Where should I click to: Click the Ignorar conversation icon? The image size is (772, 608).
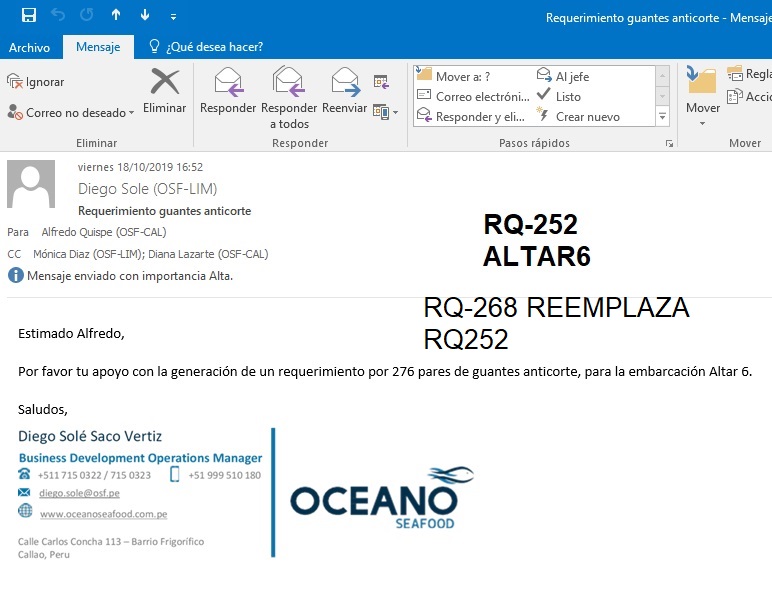(15, 82)
